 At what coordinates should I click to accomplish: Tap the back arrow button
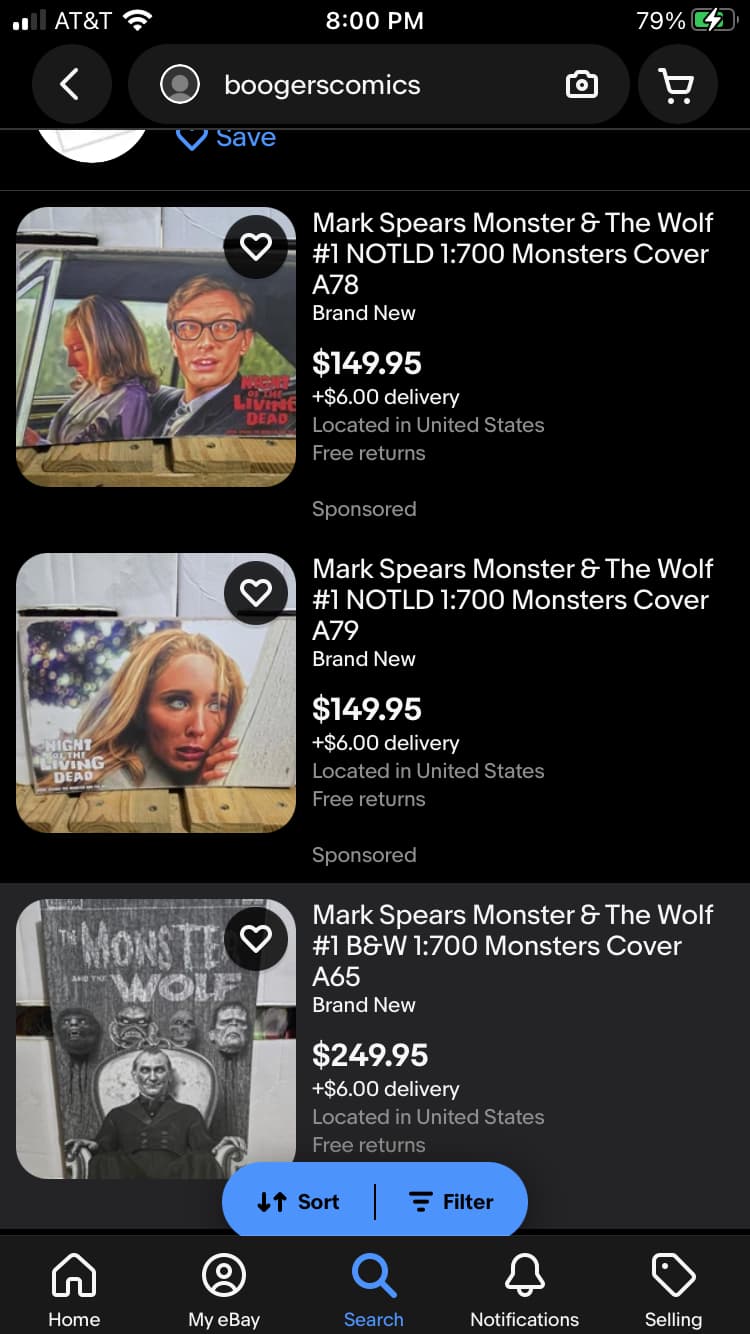pyautogui.click(x=71, y=85)
